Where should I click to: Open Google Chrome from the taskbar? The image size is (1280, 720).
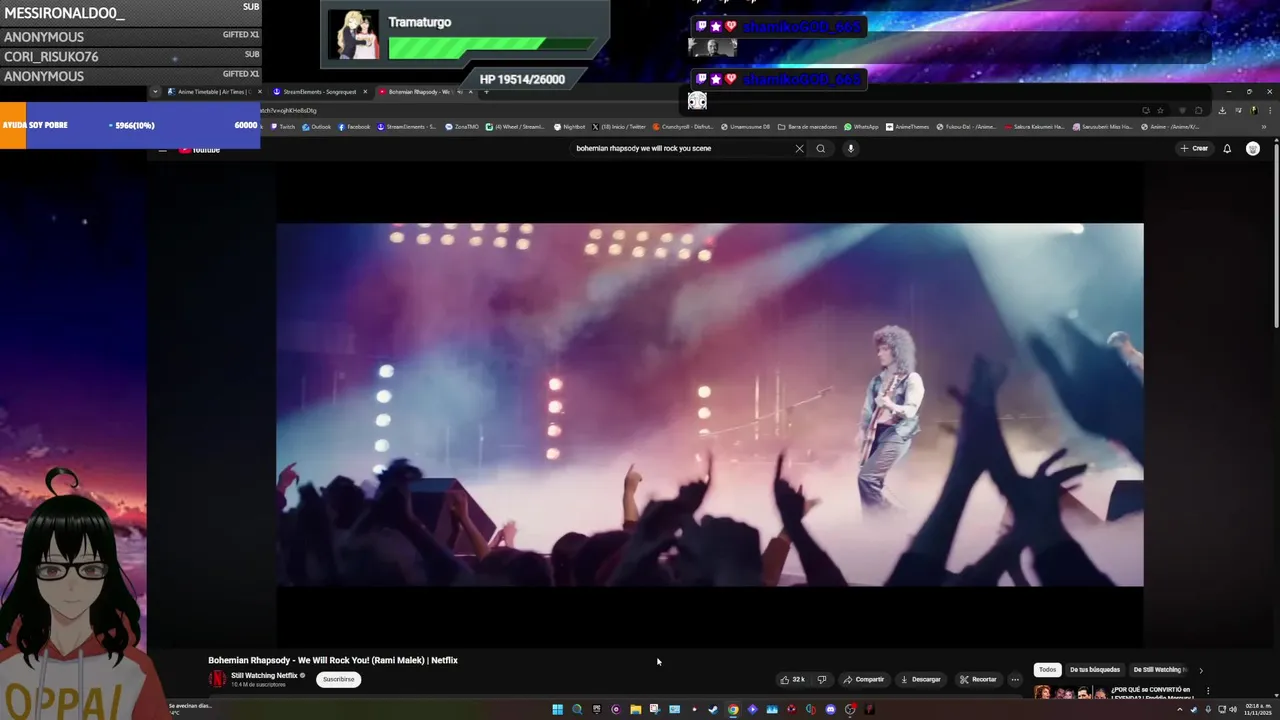coord(733,710)
